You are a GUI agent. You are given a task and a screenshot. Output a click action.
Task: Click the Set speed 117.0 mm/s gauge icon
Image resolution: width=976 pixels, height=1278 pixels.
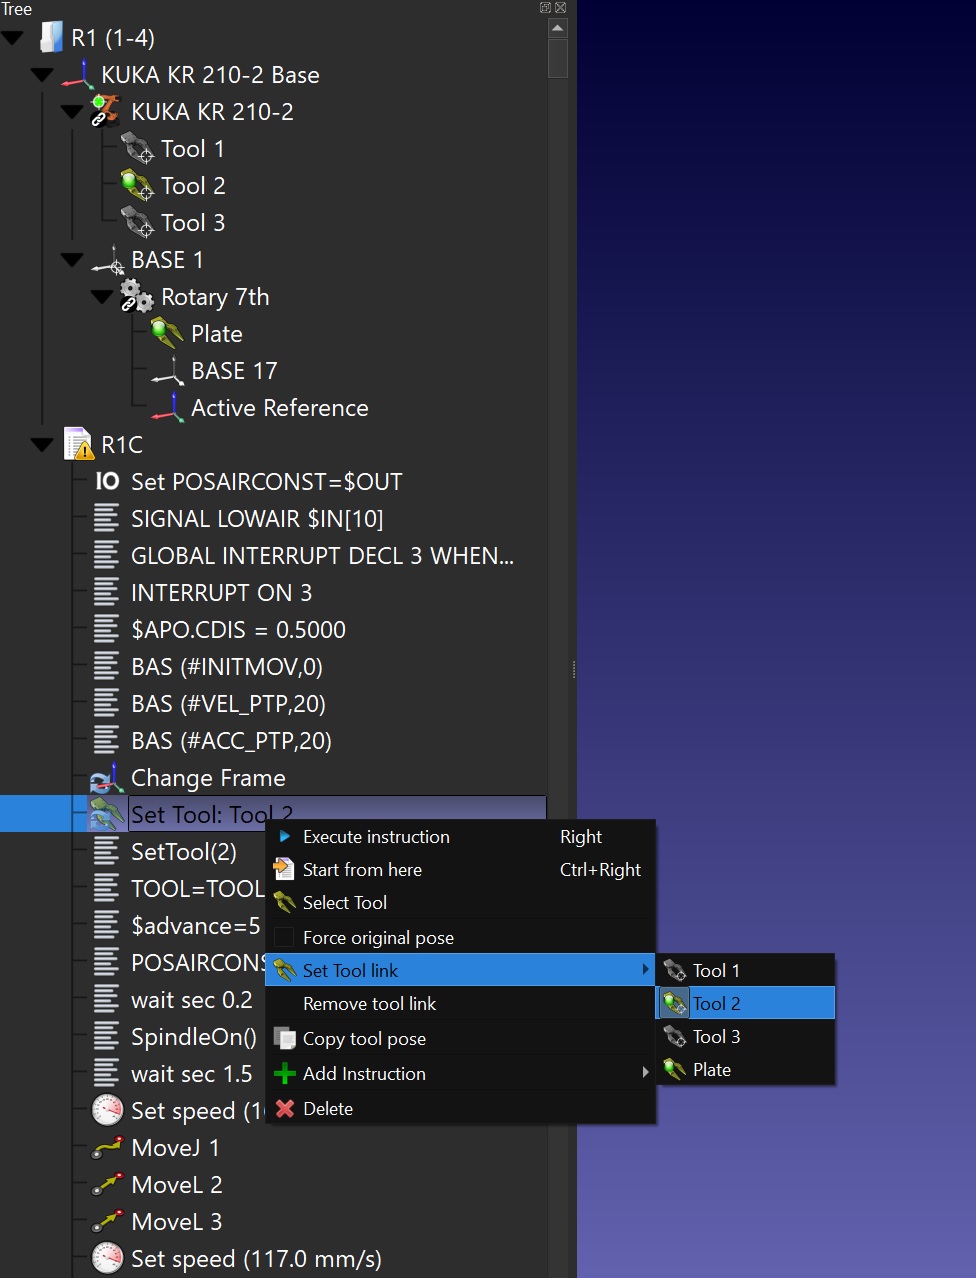click(x=106, y=1259)
